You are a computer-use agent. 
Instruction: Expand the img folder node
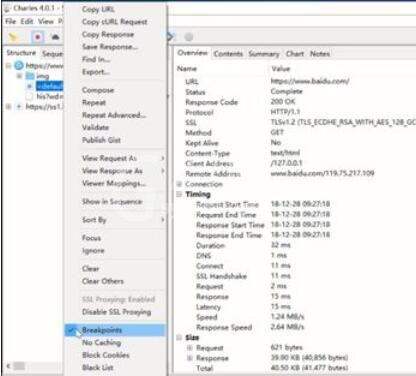[x=20, y=76]
